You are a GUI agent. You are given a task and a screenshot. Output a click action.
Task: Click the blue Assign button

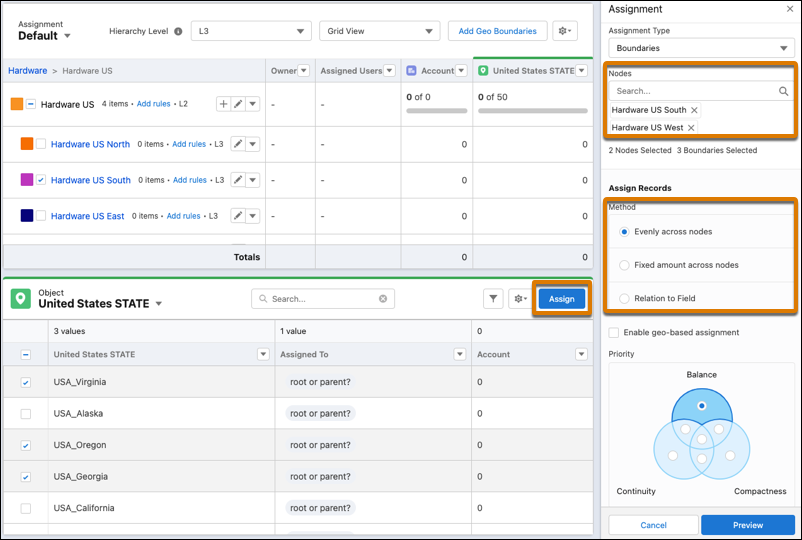[x=562, y=298]
